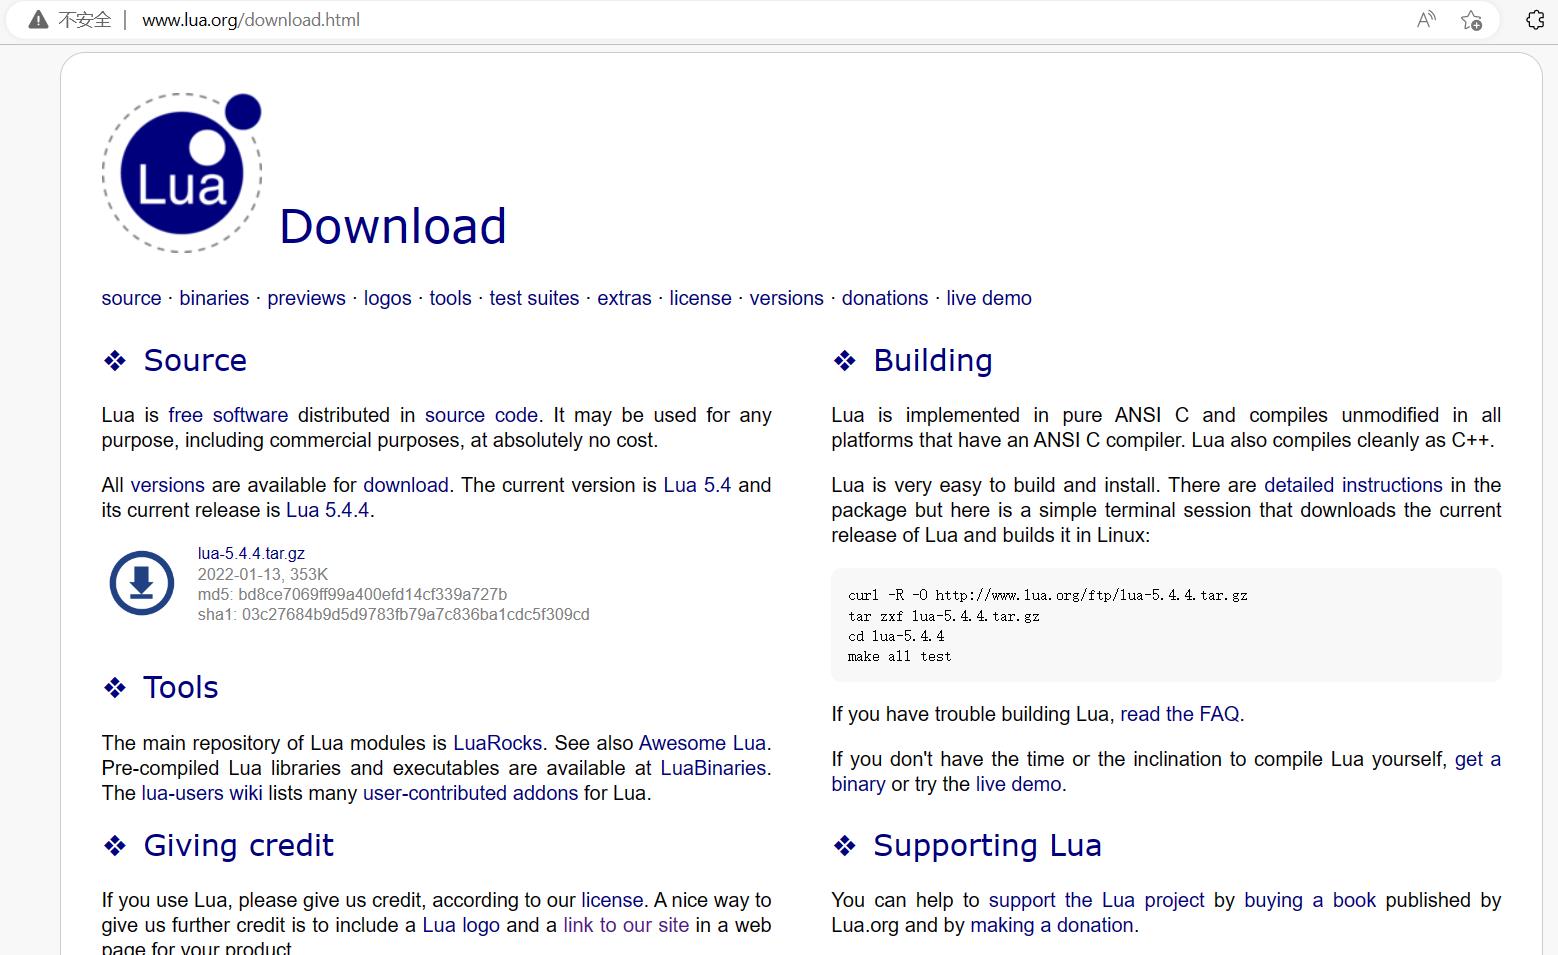
Task: Open support the Lua project link
Action: tap(1096, 900)
